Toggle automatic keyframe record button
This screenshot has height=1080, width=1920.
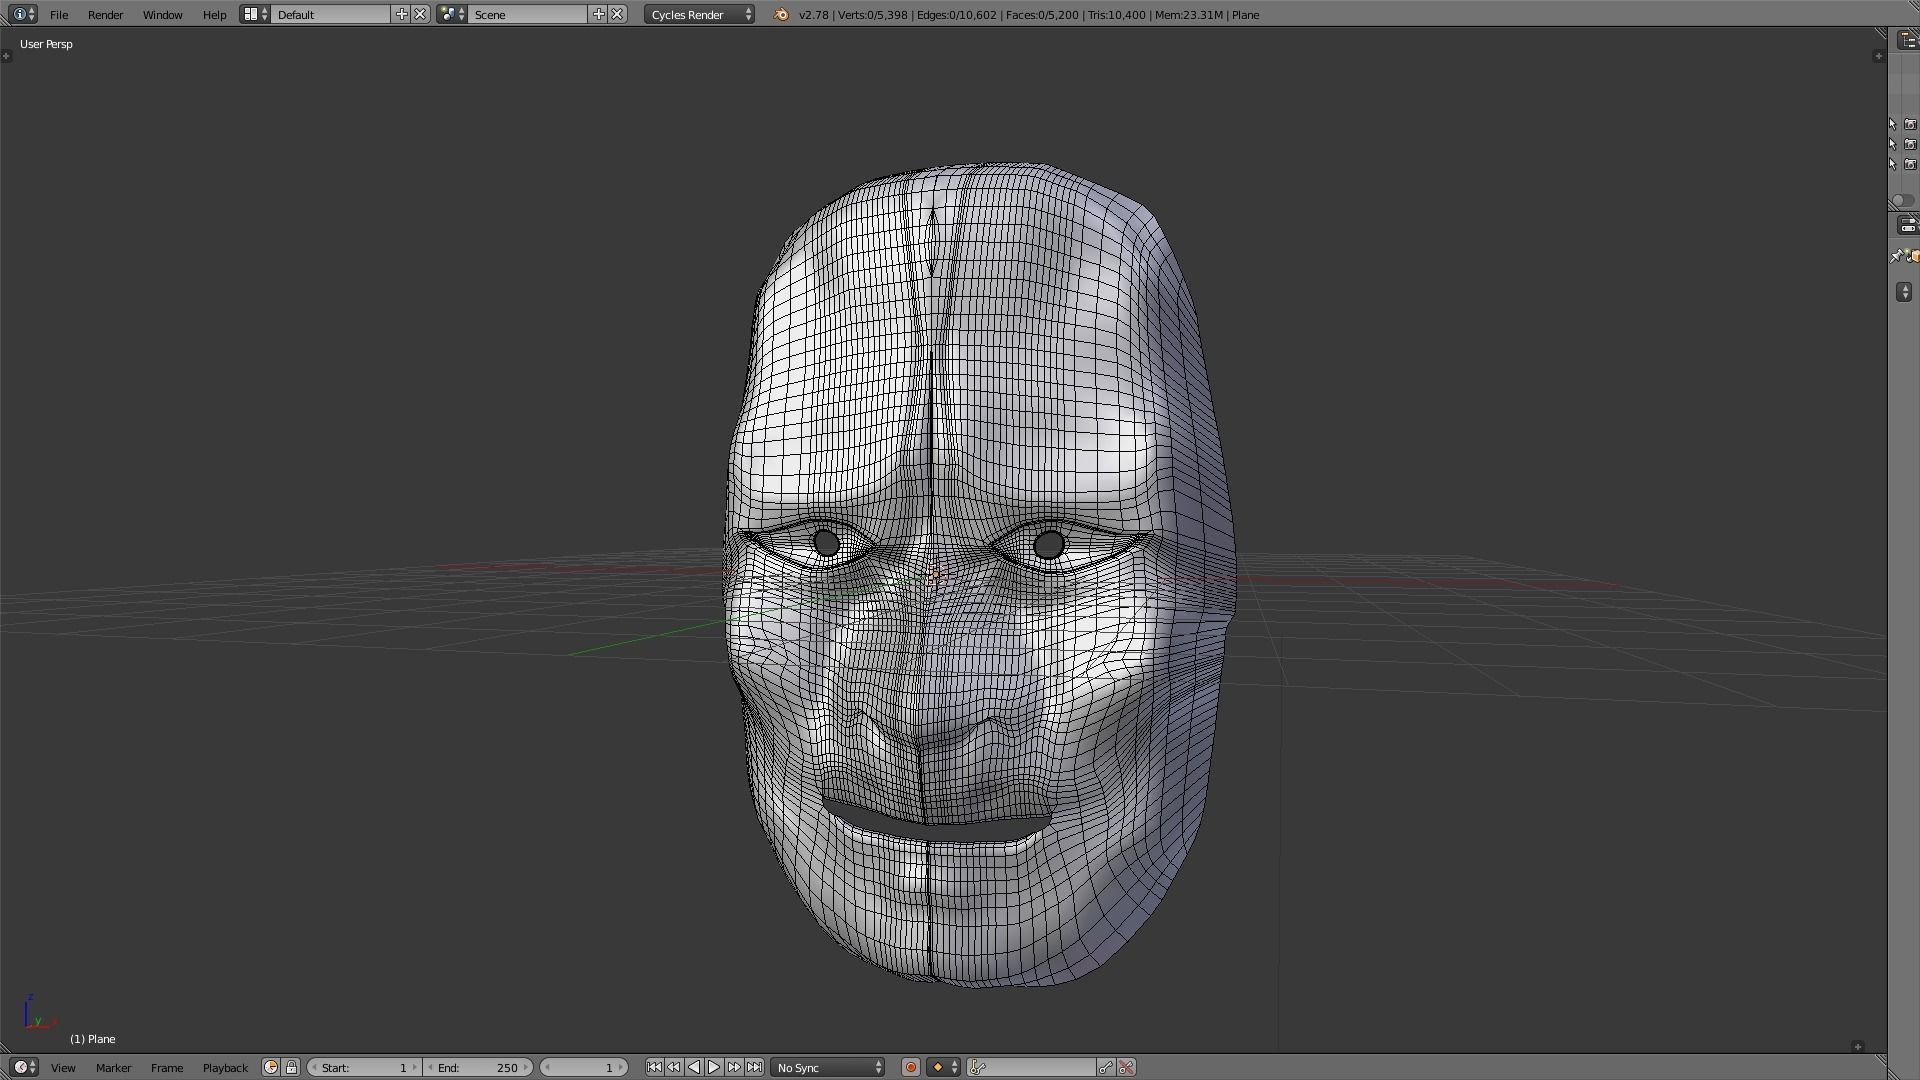pos(911,1067)
